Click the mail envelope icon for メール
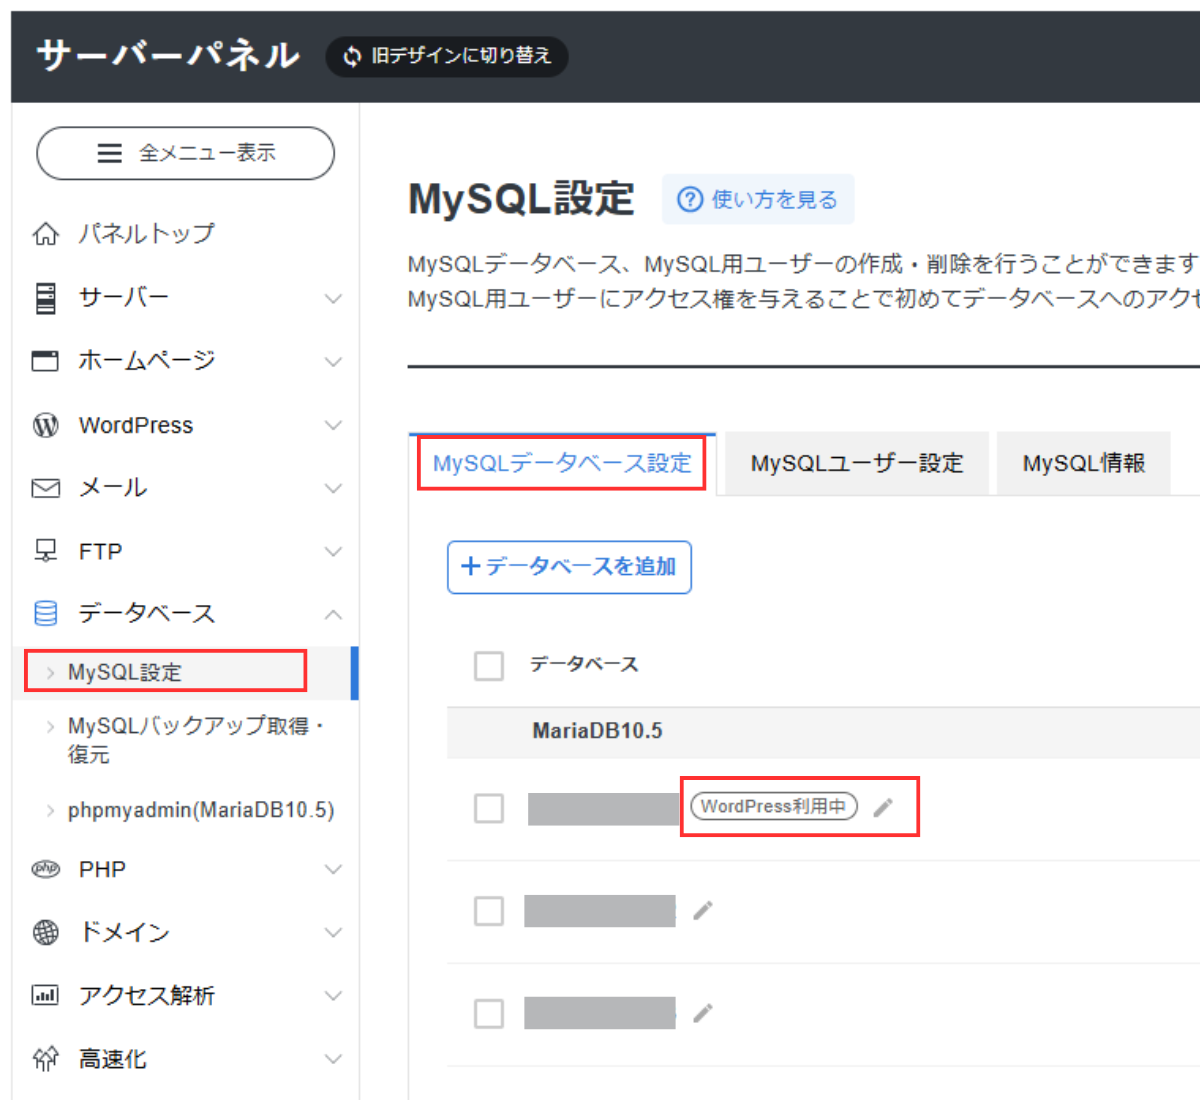This screenshot has width=1200, height=1100. pyautogui.click(x=46, y=488)
